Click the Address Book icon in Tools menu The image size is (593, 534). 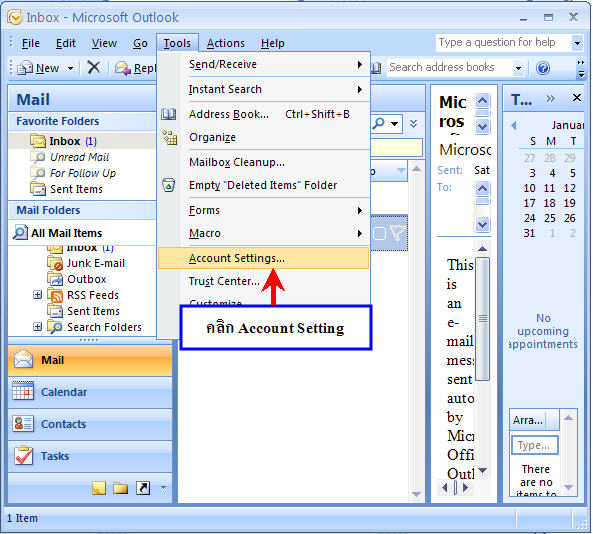[x=169, y=114]
